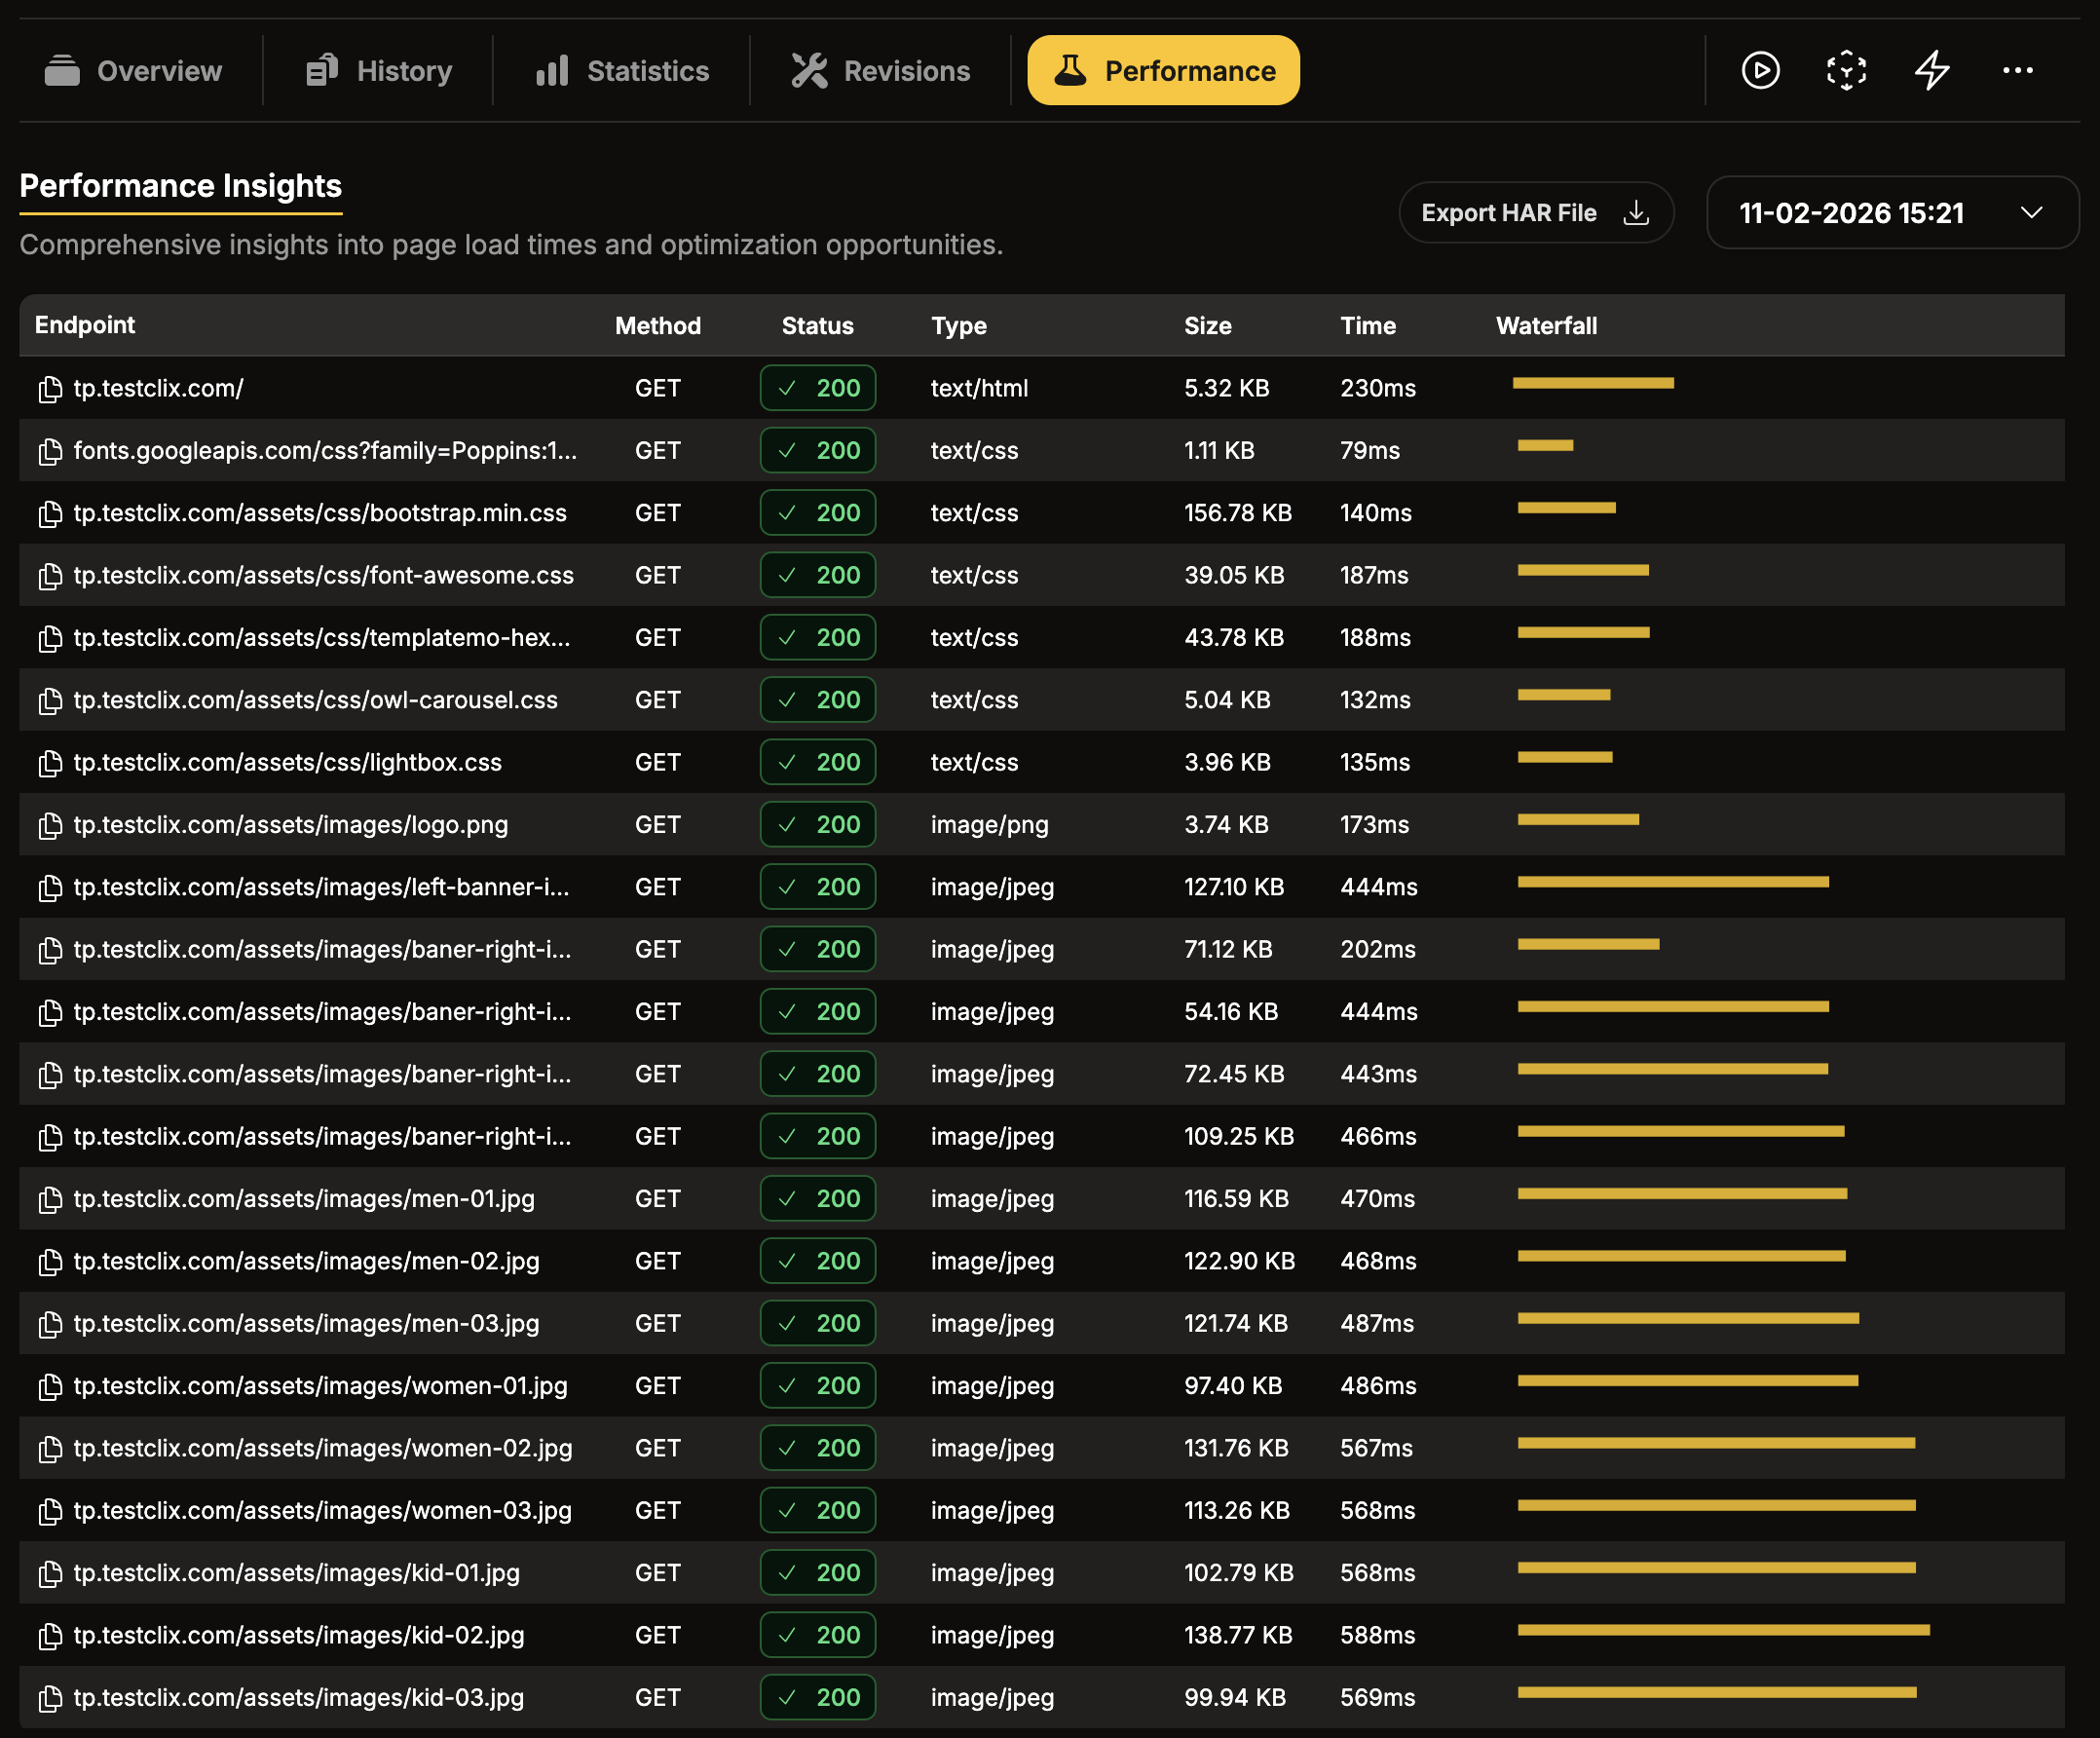Screen dimensions: 2100x1738
Task: Click endpoint text tp.testclix.com/assets/images/logo.png
Action: [x=291, y=825]
